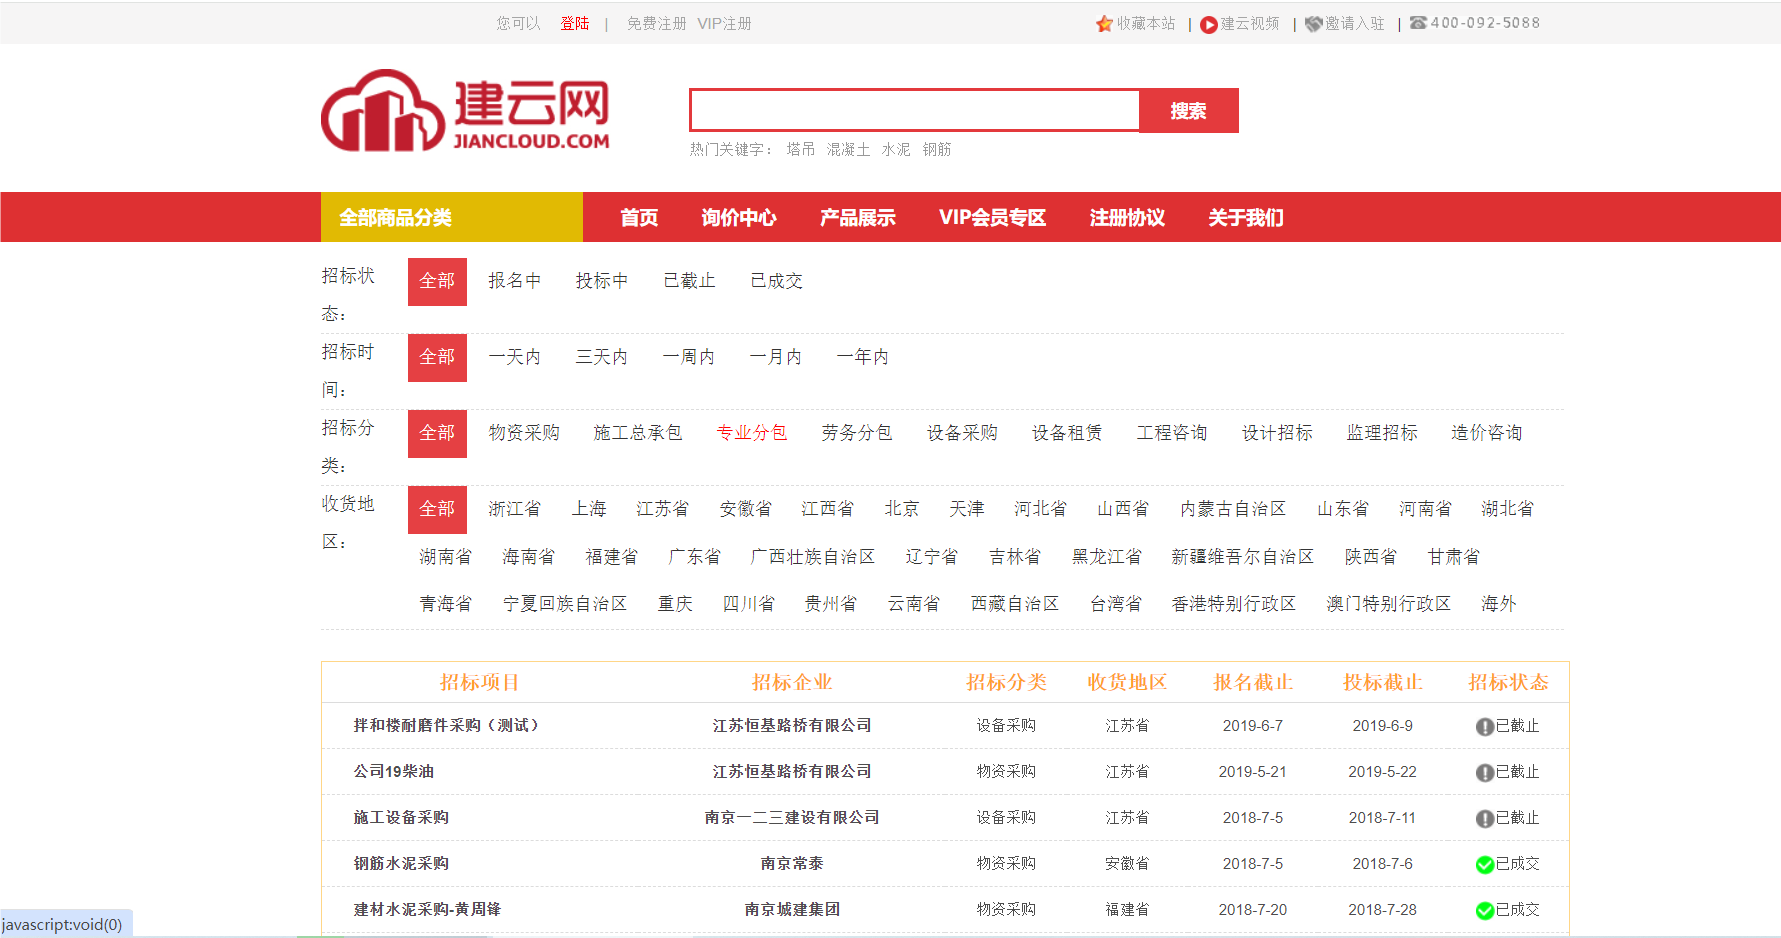Filter region by 香港特别行政区

point(1234,604)
